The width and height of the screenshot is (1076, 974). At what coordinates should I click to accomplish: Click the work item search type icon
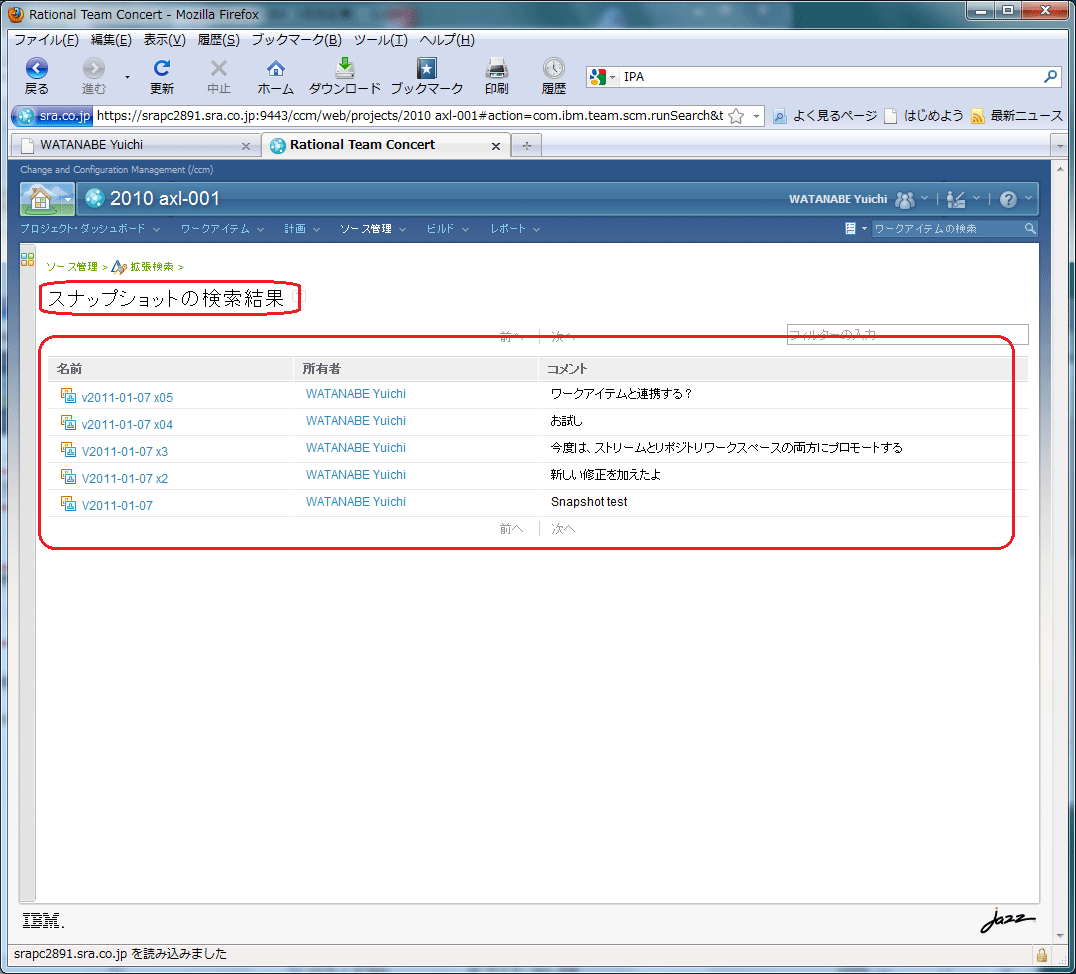click(x=850, y=229)
